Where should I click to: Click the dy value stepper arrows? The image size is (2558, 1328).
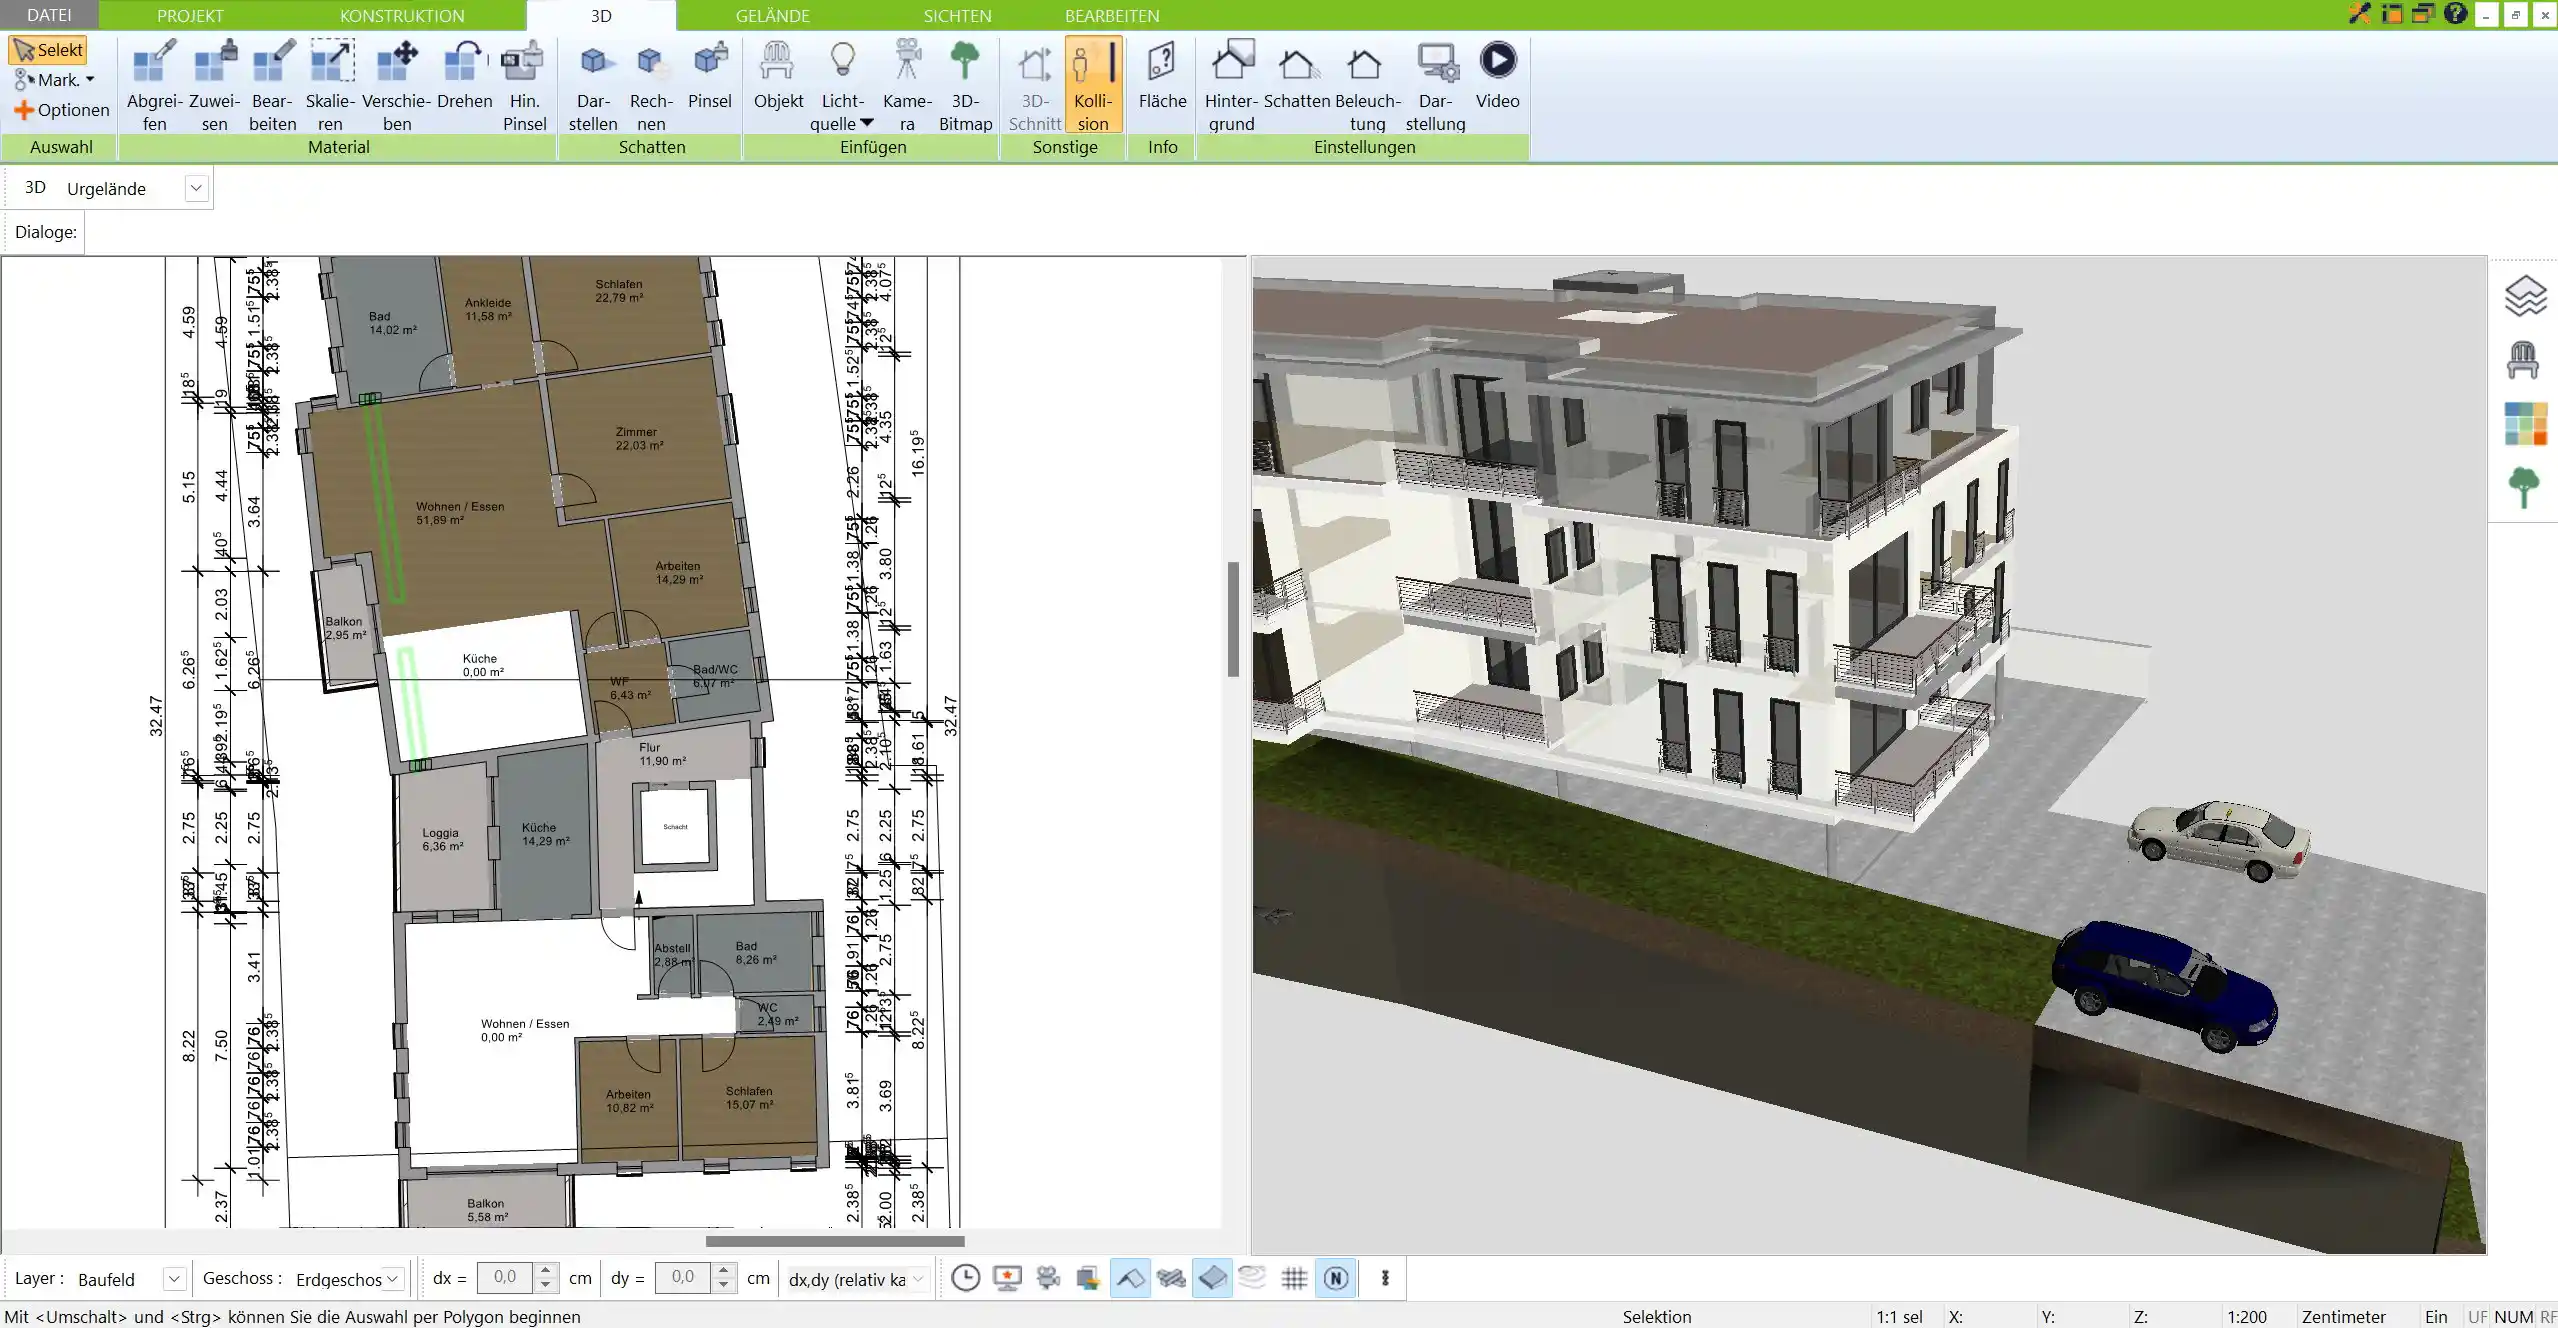723,1278
